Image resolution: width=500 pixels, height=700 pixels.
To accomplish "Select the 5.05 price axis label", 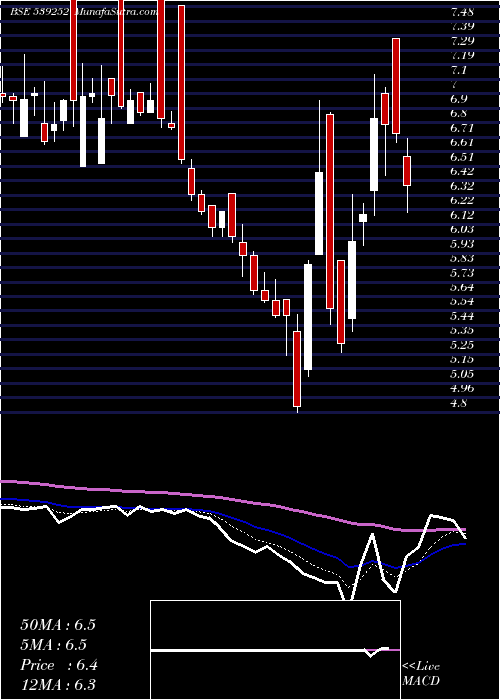I will coord(462,374).
